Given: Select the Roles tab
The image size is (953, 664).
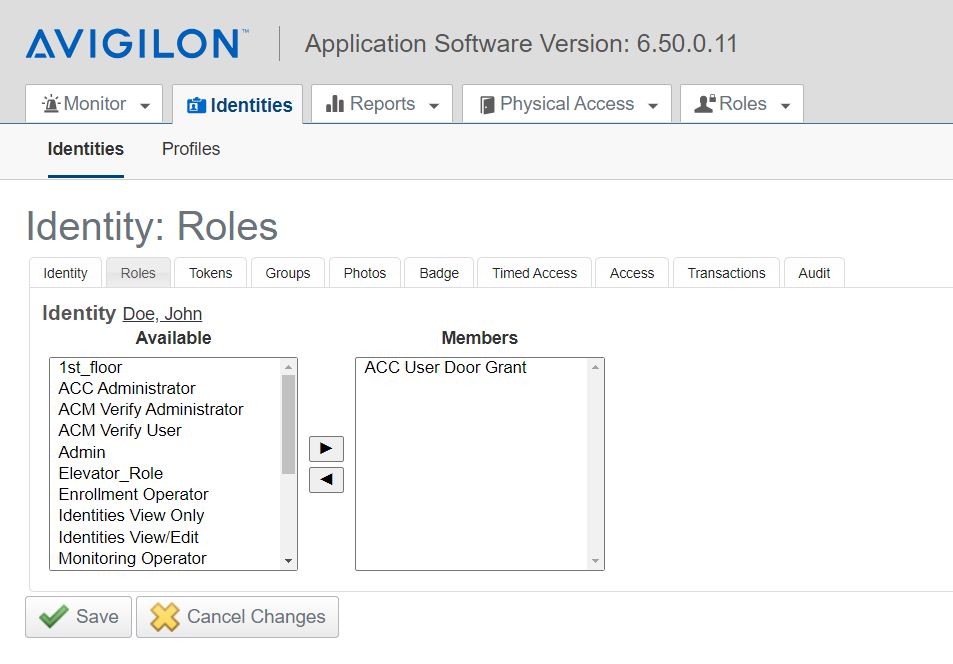Looking at the screenshot, I should coord(138,273).
